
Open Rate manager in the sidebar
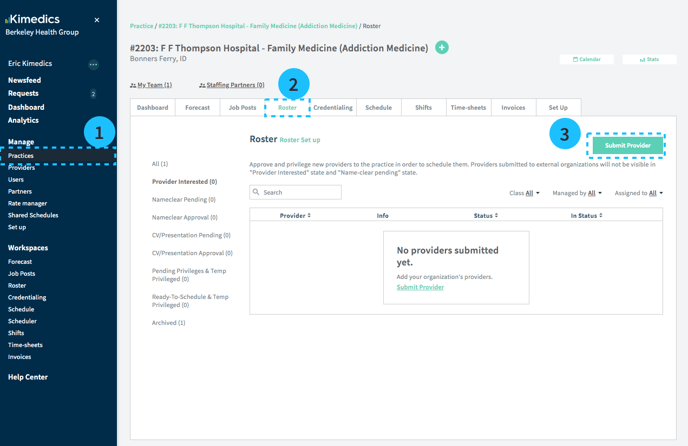pyautogui.click(x=28, y=203)
